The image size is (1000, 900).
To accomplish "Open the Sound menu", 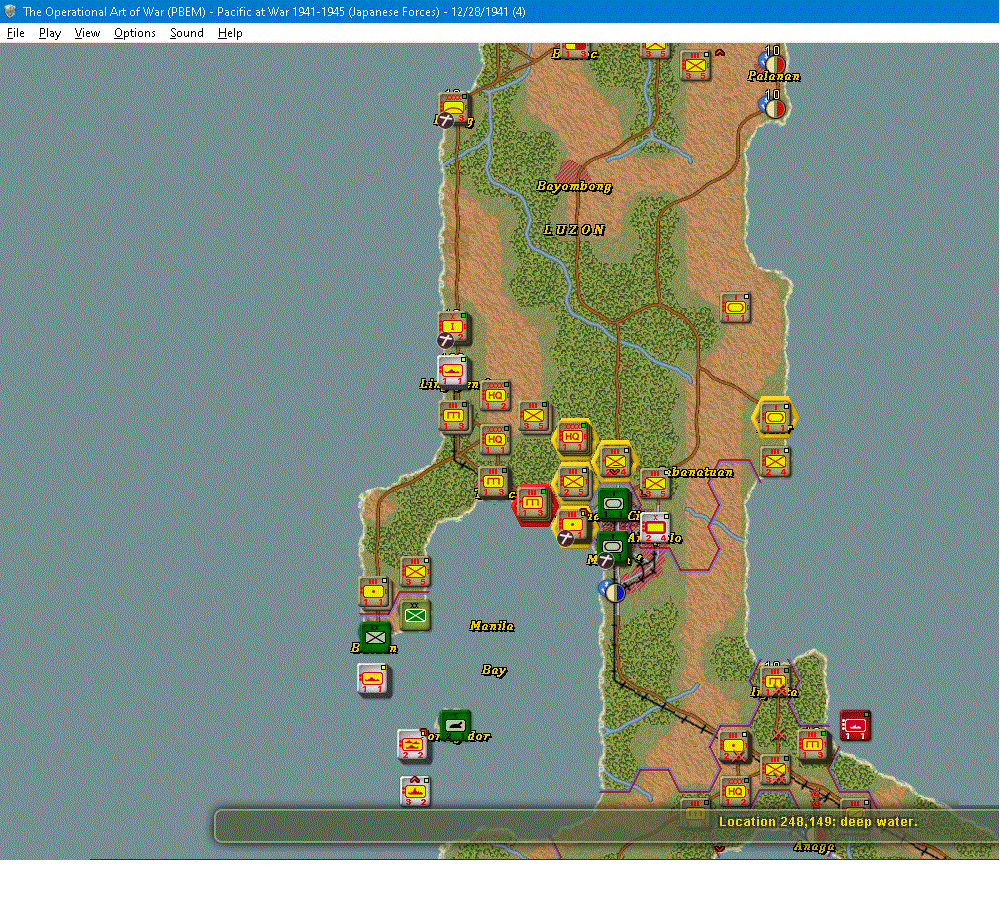I will (187, 33).
